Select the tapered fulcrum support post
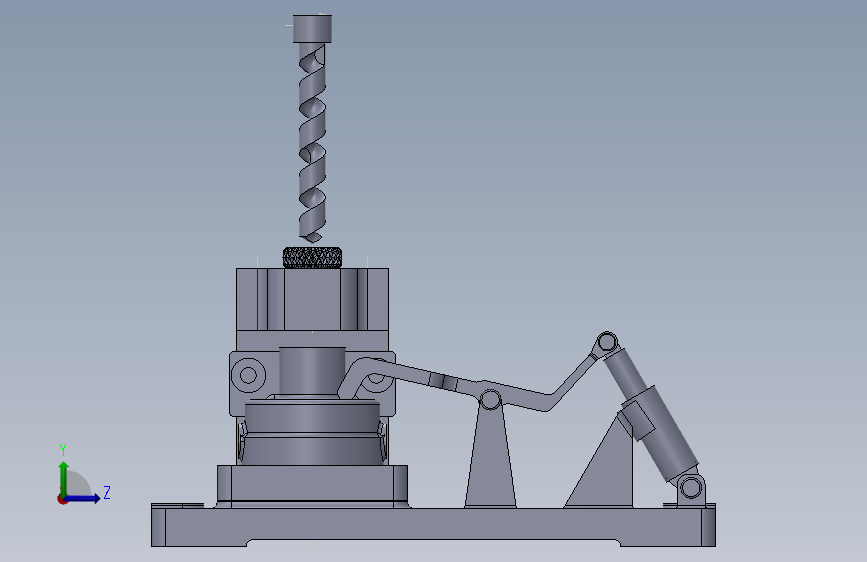Viewport: 867px width, 562px height. click(490, 459)
